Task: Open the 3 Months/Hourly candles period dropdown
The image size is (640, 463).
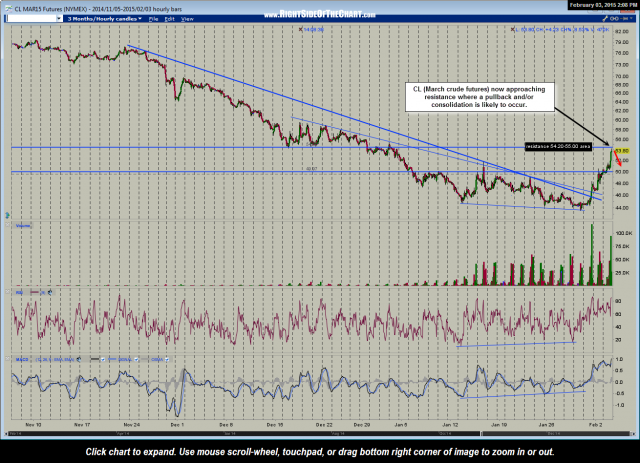Action: (104, 19)
